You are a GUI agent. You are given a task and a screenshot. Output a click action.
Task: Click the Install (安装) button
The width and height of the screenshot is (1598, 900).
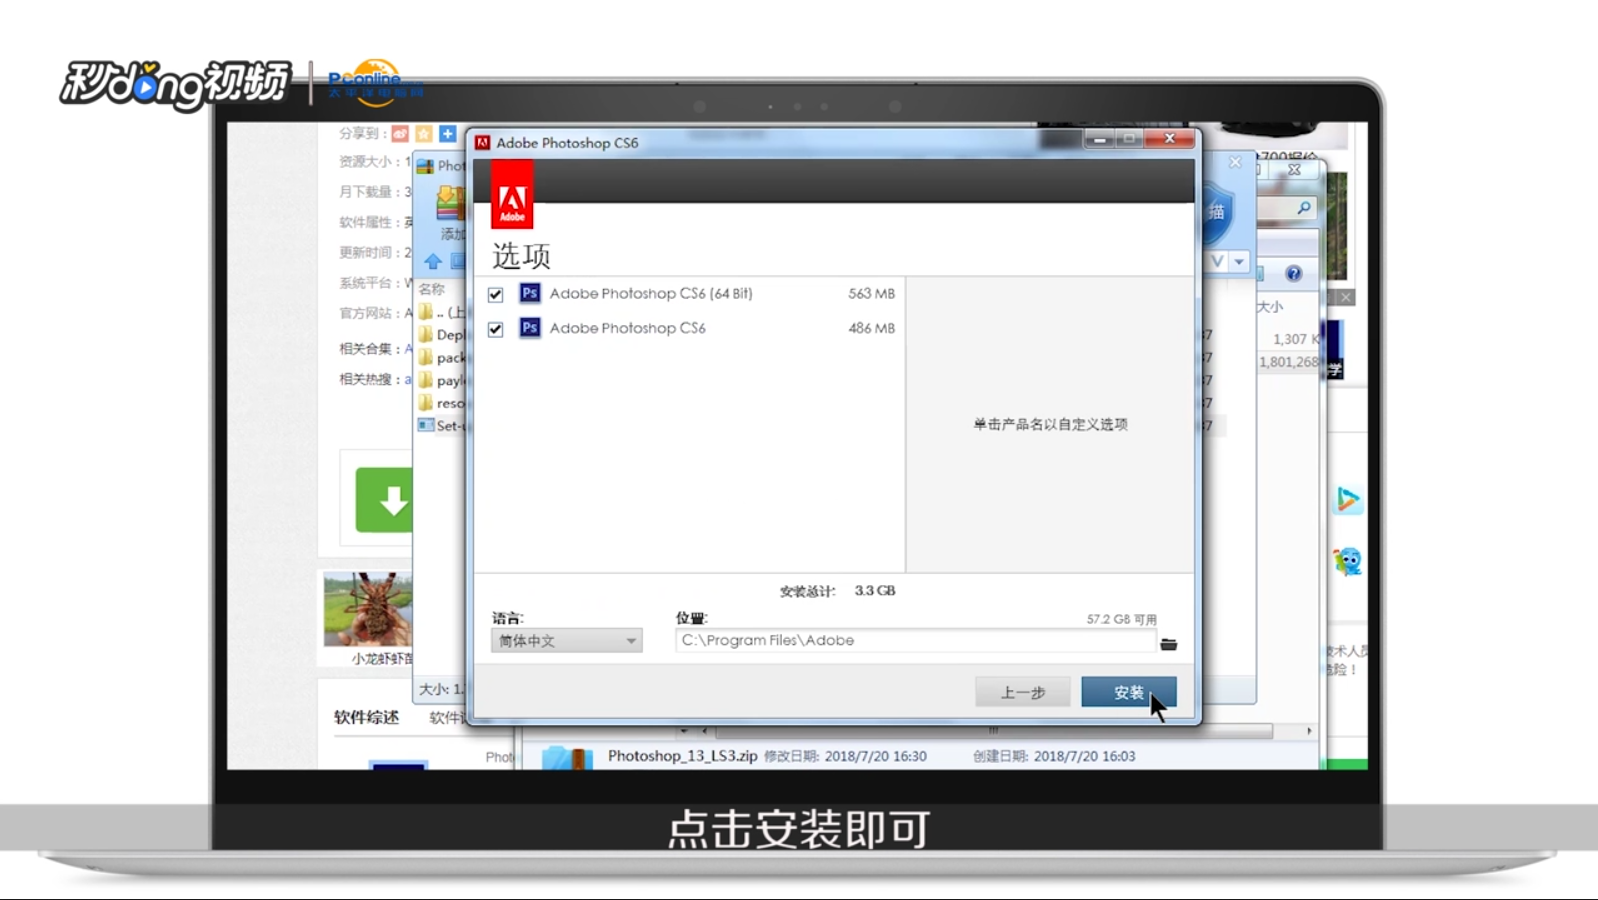point(1128,692)
